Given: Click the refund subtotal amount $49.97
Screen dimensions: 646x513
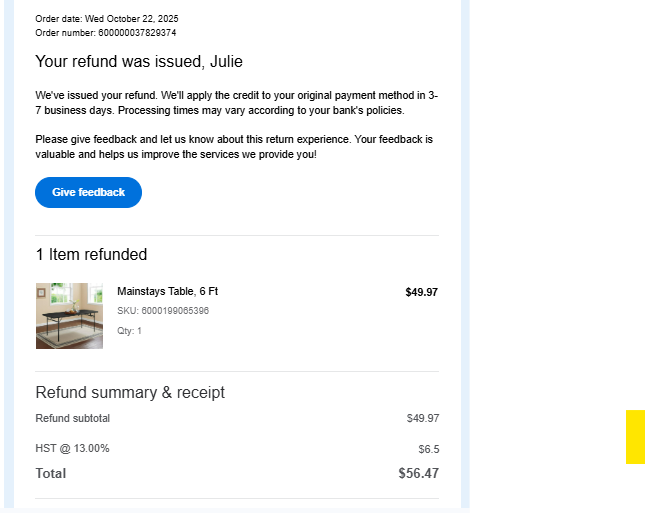Looking at the screenshot, I should tap(422, 418).
